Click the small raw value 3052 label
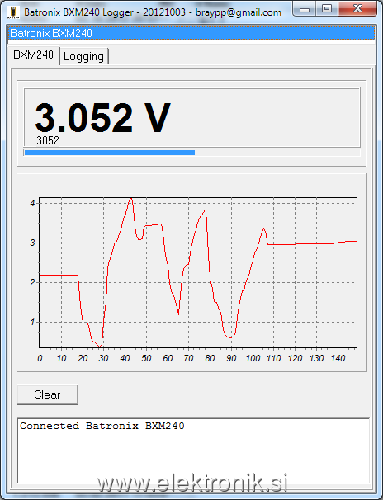 pos(48,140)
